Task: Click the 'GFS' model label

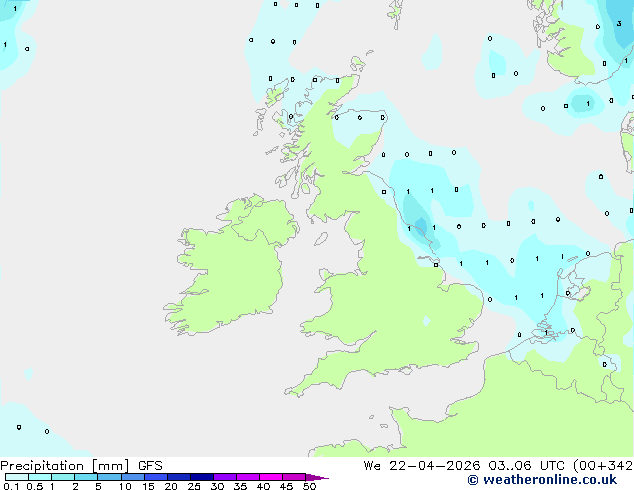Action: [x=150, y=466]
